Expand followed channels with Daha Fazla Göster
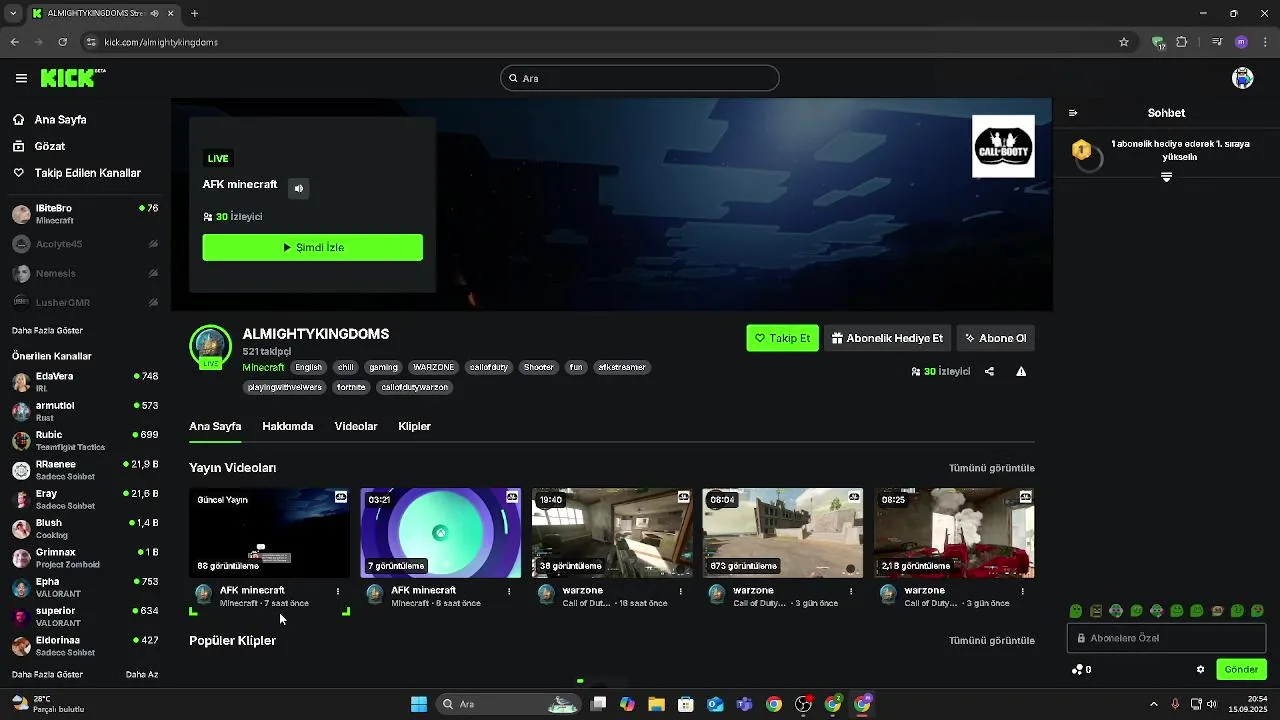Viewport: 1280px width, 720px height. point(47,330)
